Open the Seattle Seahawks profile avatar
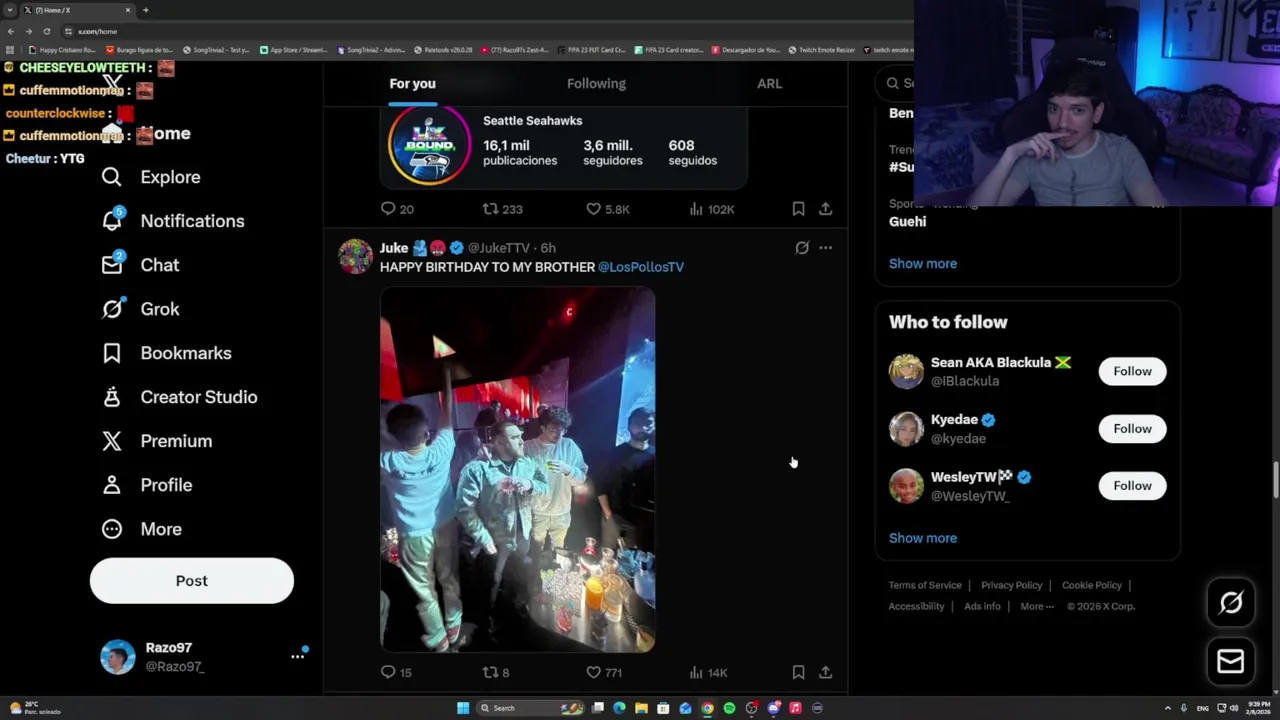1280x720 pixels. pos(429,145)
